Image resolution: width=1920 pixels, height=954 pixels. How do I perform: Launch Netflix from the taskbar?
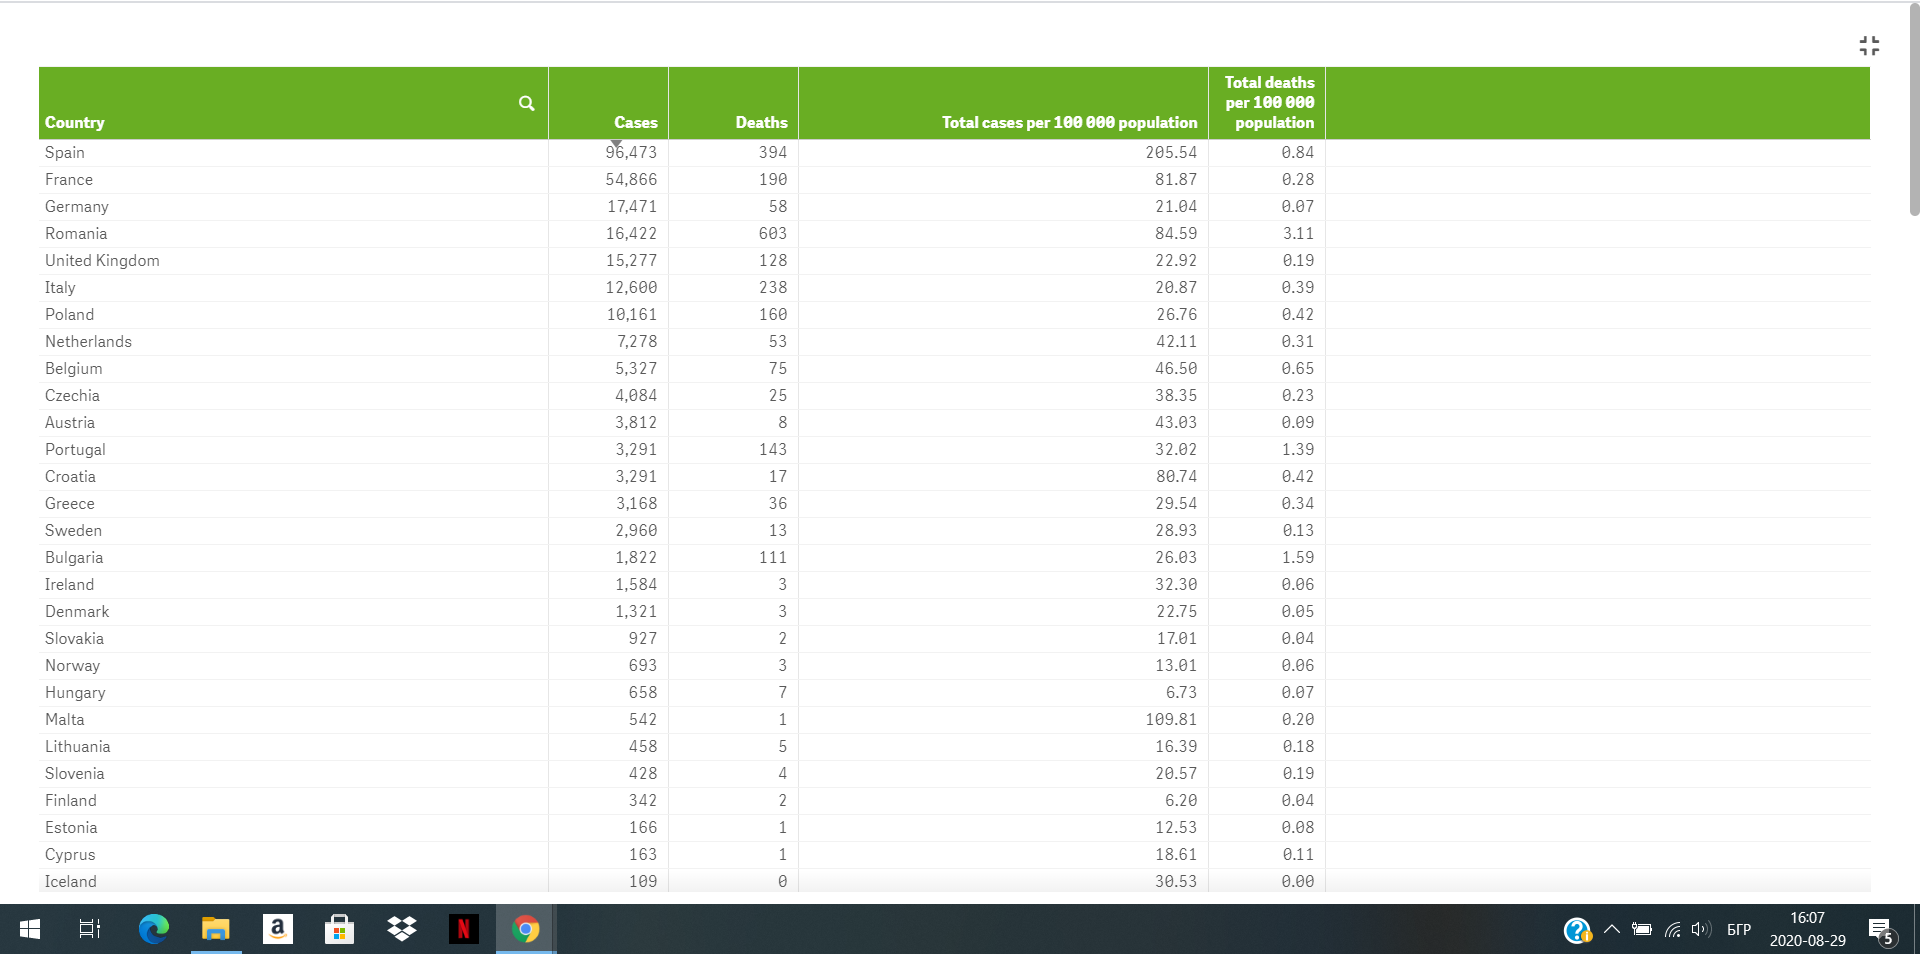[x=463, y=929]
